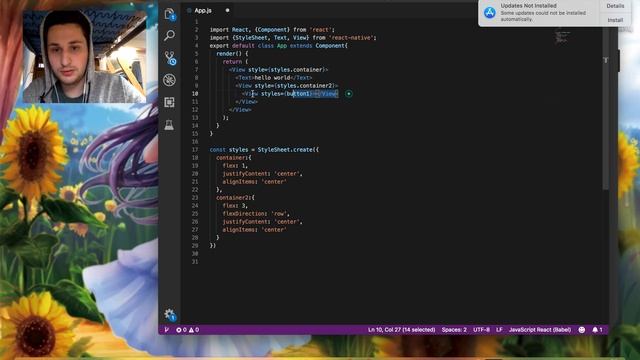Screen dimensions: 640x360
Task: Open Ln 10, Col 27 go-to-line indicator
Action: (401, 329)
